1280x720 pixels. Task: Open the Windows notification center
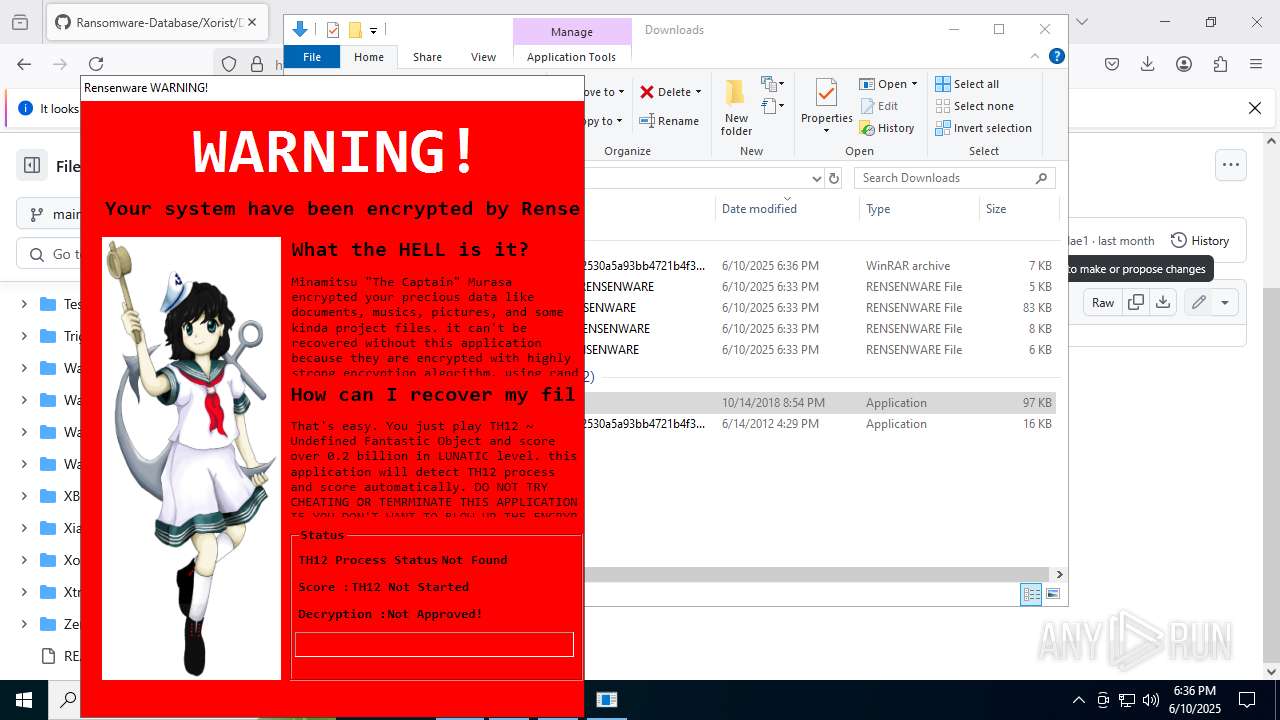(1247, 700)
